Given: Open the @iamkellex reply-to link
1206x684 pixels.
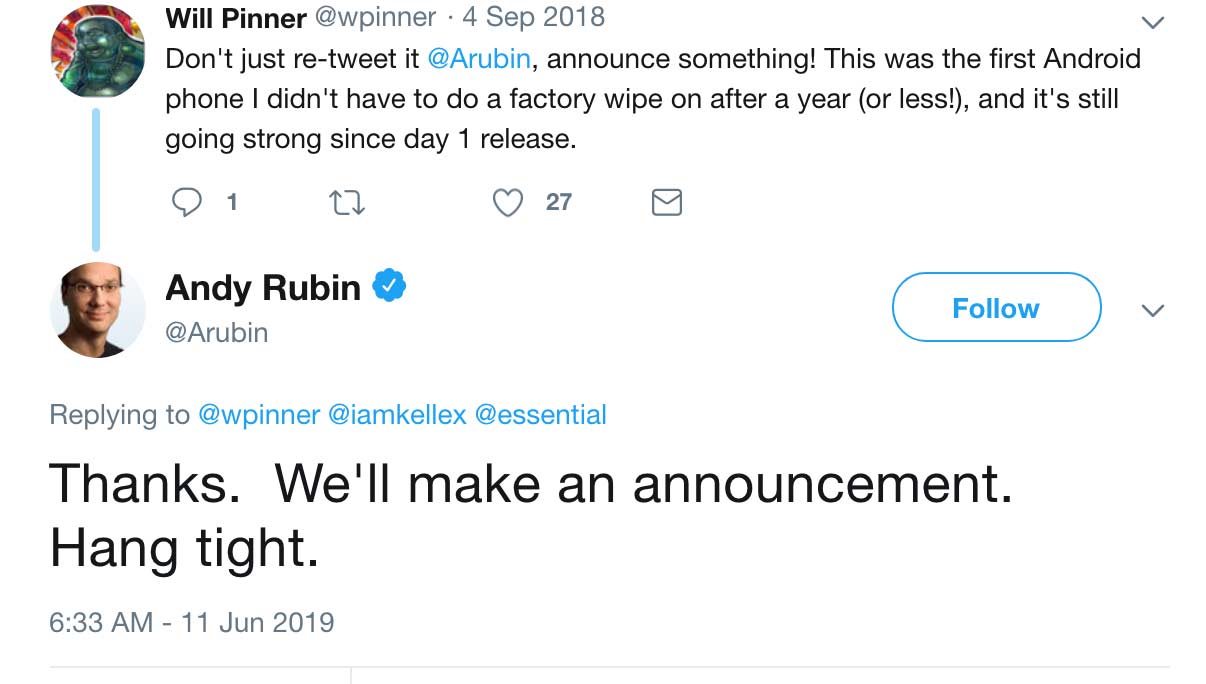Looking at the screenshot, I should click(397, 414).
